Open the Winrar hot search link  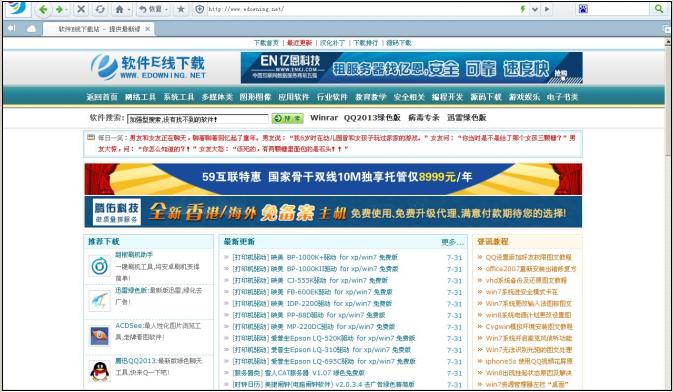tap(324, 118)
